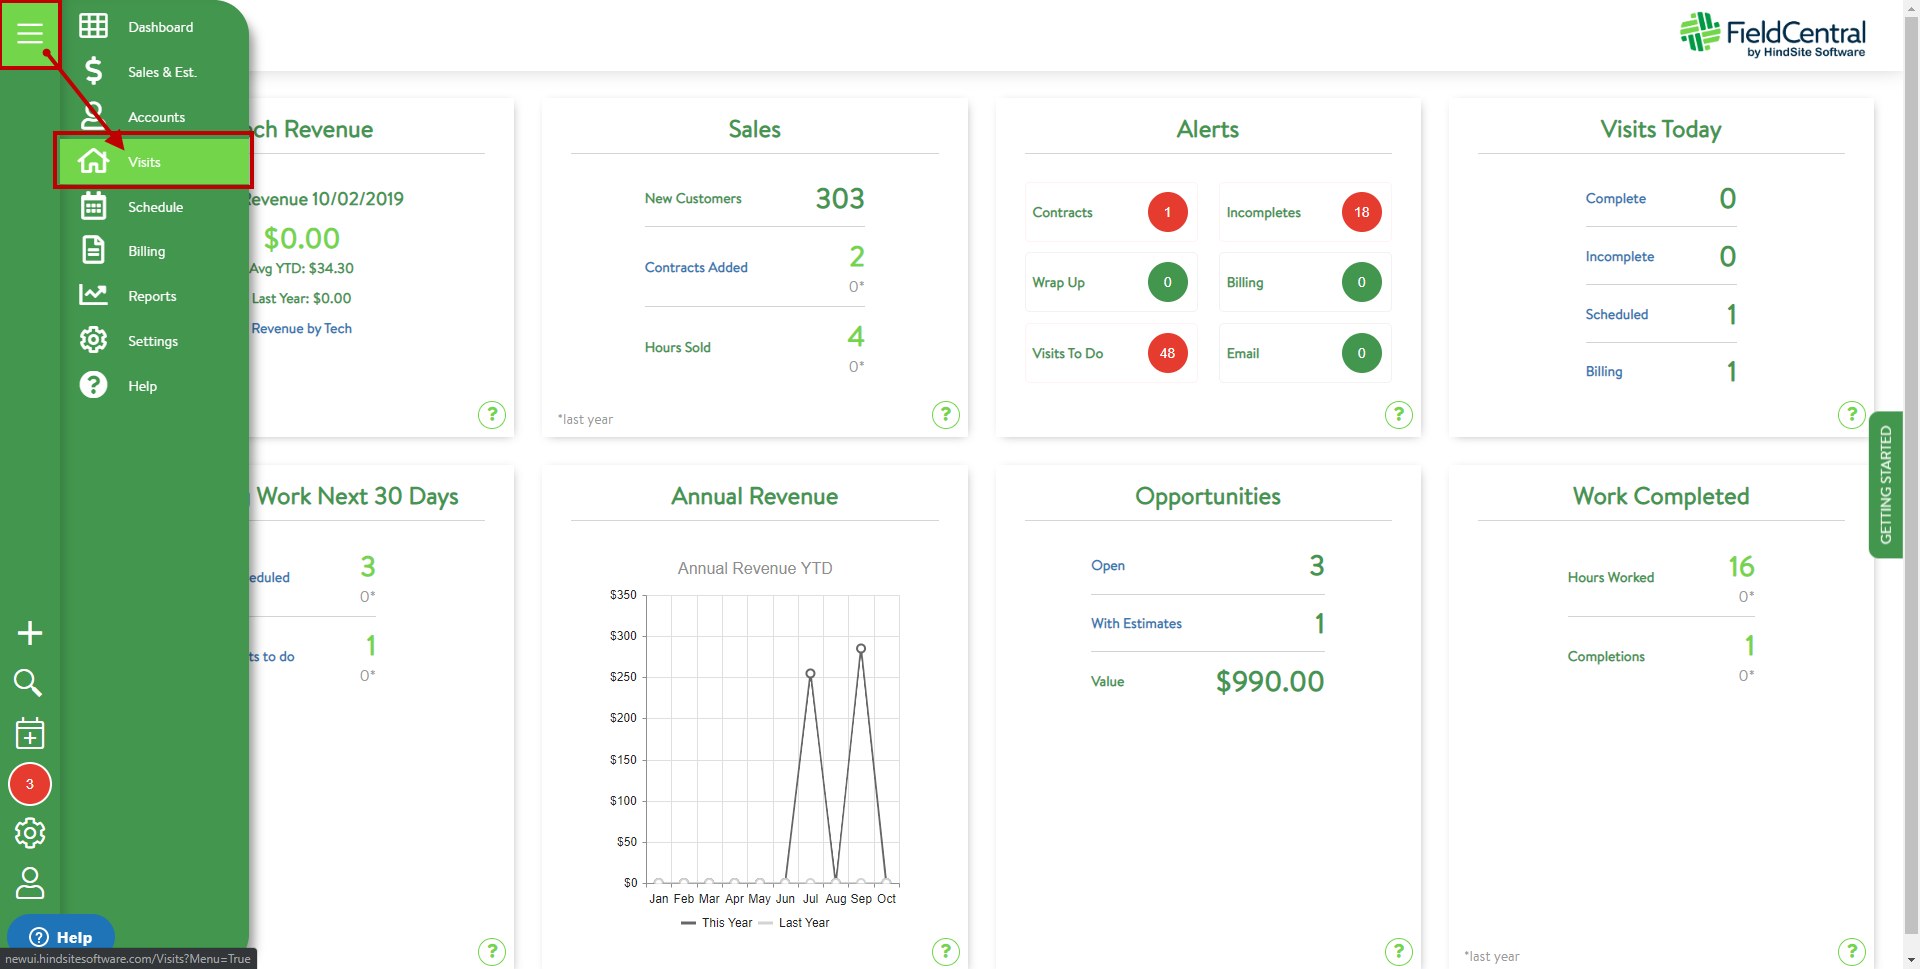This screenshot has width=1920, height=969.
Task: Open the red notifications badge showing 3
Action: 30,784
